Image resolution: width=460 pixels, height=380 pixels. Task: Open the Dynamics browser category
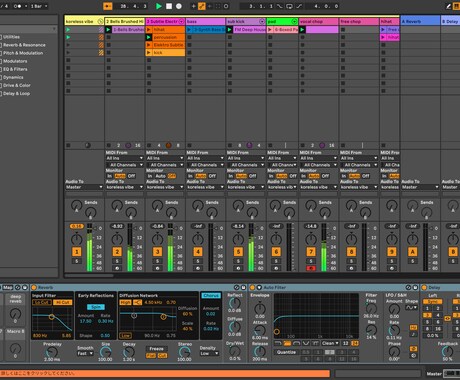(x=13, y=77)
